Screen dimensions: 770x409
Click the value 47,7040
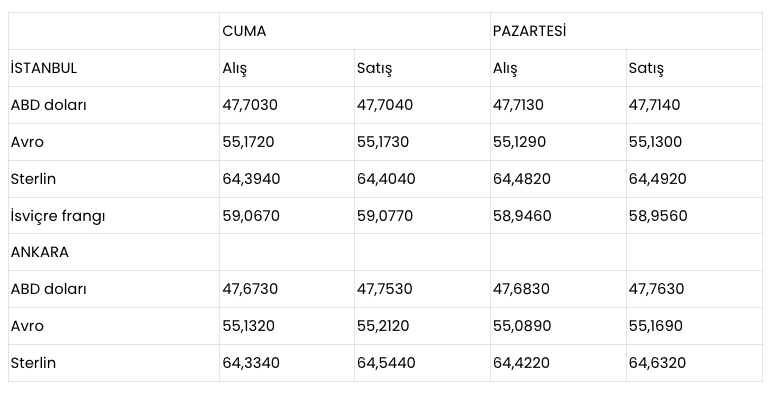[x=385, y=105]
